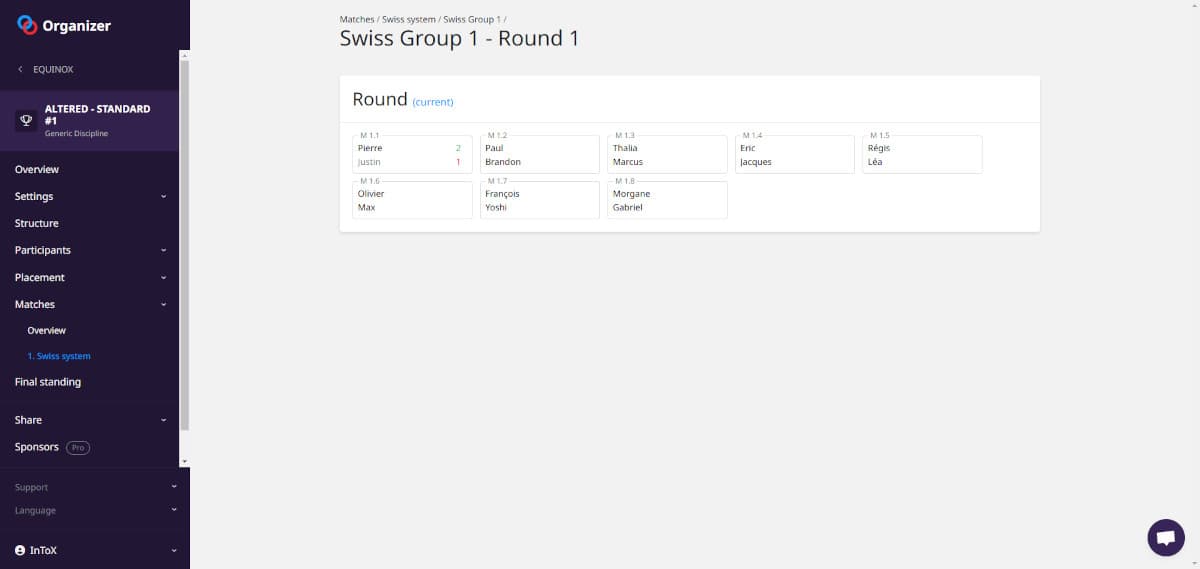Screen dimensions: 1200x569
Task: Open the Language dropdown
Action: pos(174,510)
